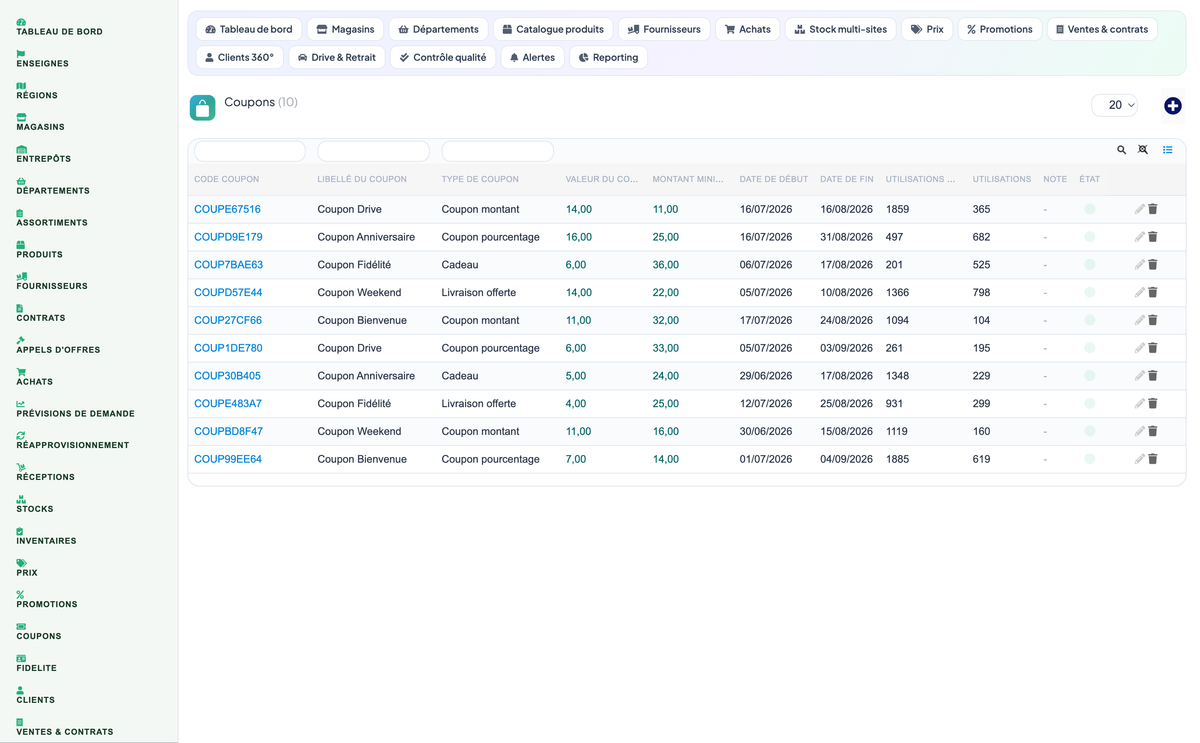Toggle the état indicator for COUPE67516

(1090, 209)
